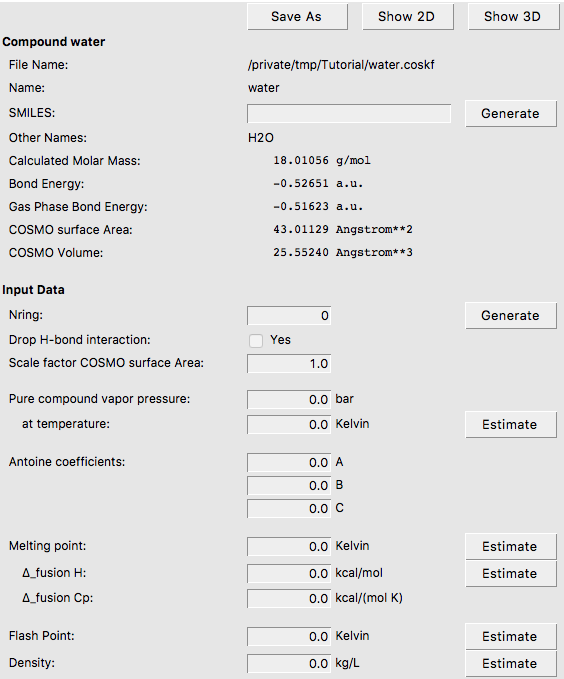Select file path /private/tmp/Tutorial/water.coskf

(x=341, y=65)
